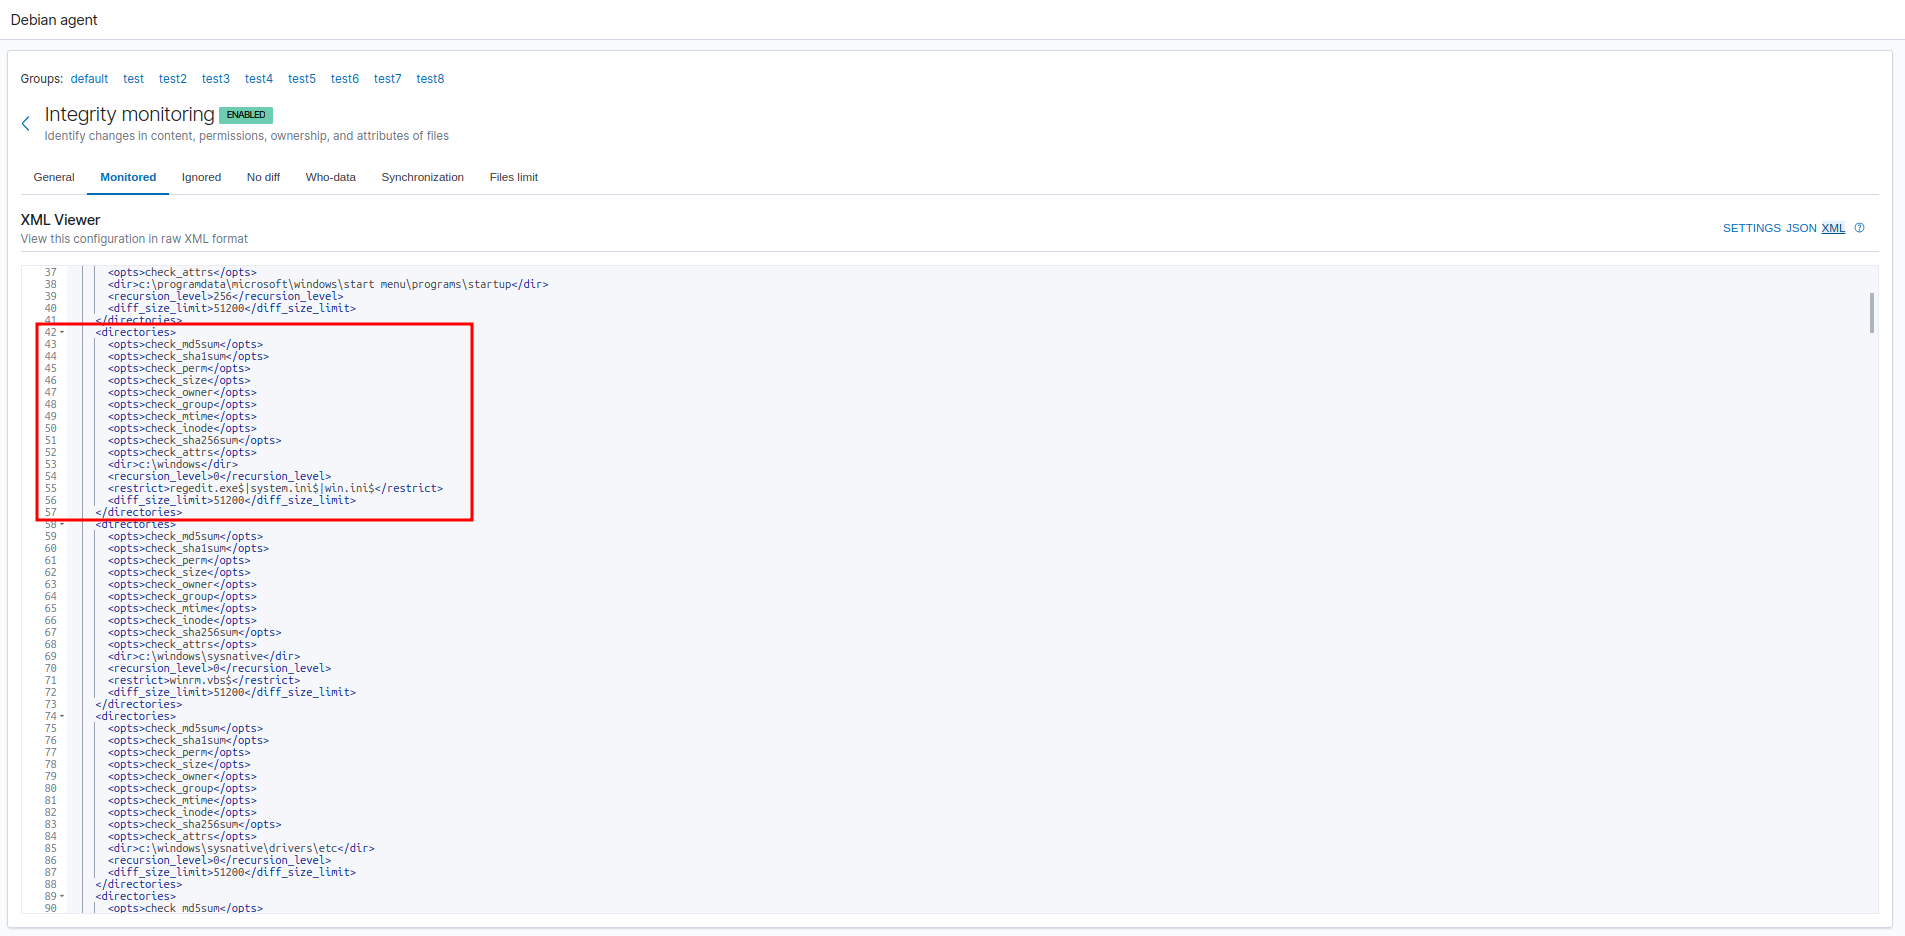Switch to the JSON view

click(1800, 228)
